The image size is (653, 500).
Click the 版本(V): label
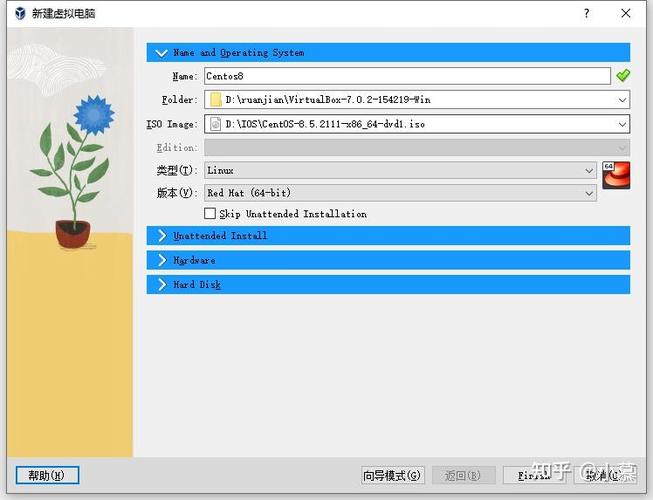tap(177, 193)
